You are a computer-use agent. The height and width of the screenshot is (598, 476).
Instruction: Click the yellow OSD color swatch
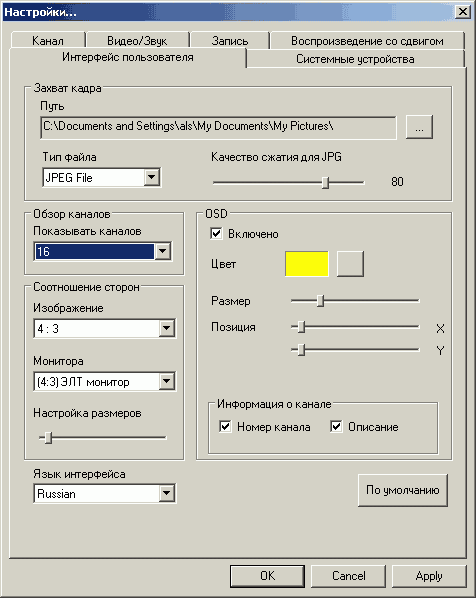[x=307, y=264]
